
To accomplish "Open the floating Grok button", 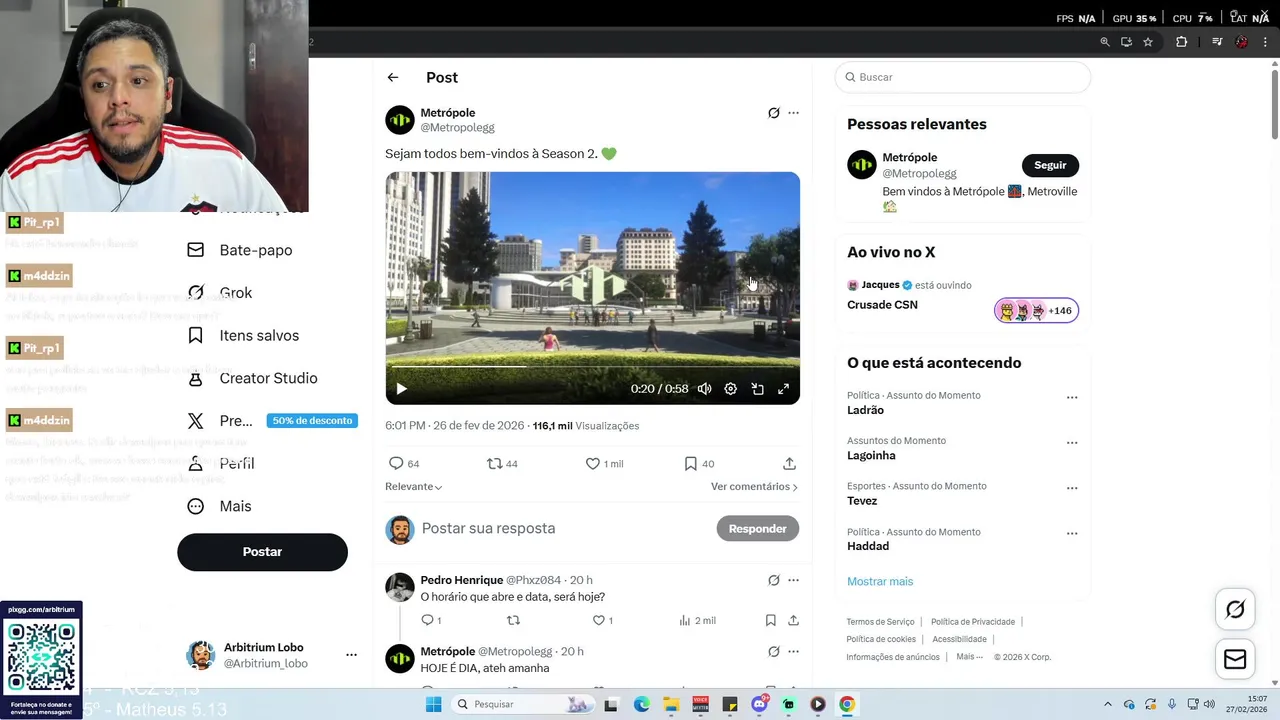I will [1235, 609].
